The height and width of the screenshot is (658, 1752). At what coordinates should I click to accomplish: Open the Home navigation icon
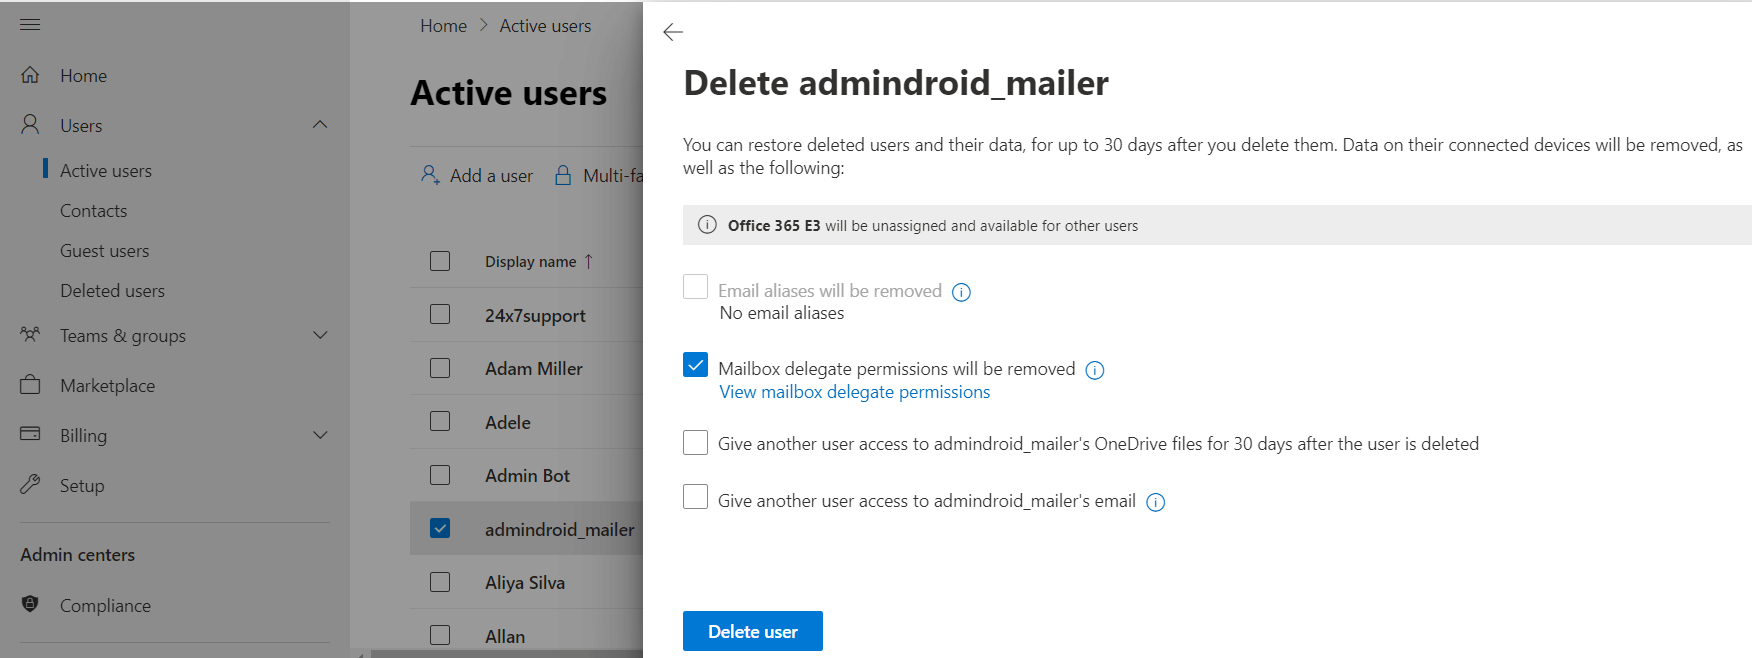click(31, 75)
